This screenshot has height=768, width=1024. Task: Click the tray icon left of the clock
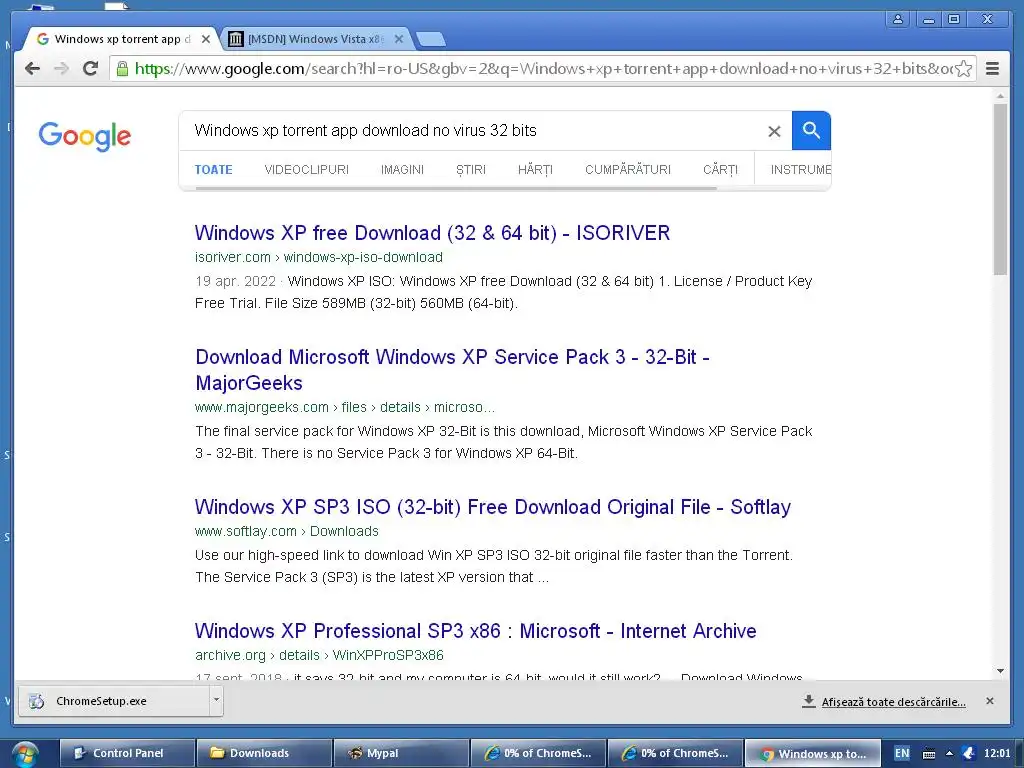point(968,754)
